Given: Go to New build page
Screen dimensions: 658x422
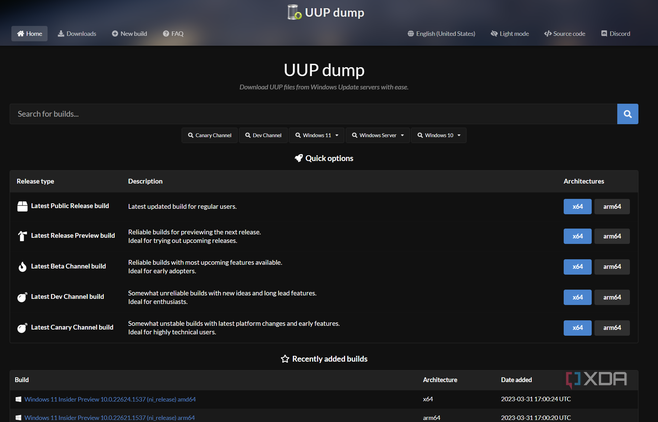Looking at the screenshot, I should click(129, 34).
